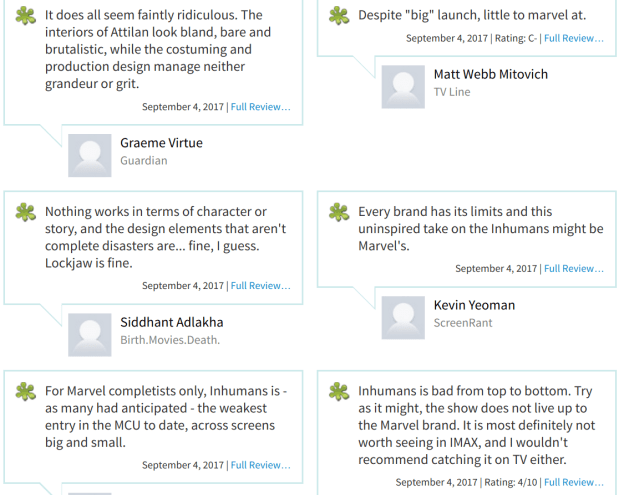Open critic profile for Matt Webb Mitovich

pyautogui.click(x=490, y=74)
